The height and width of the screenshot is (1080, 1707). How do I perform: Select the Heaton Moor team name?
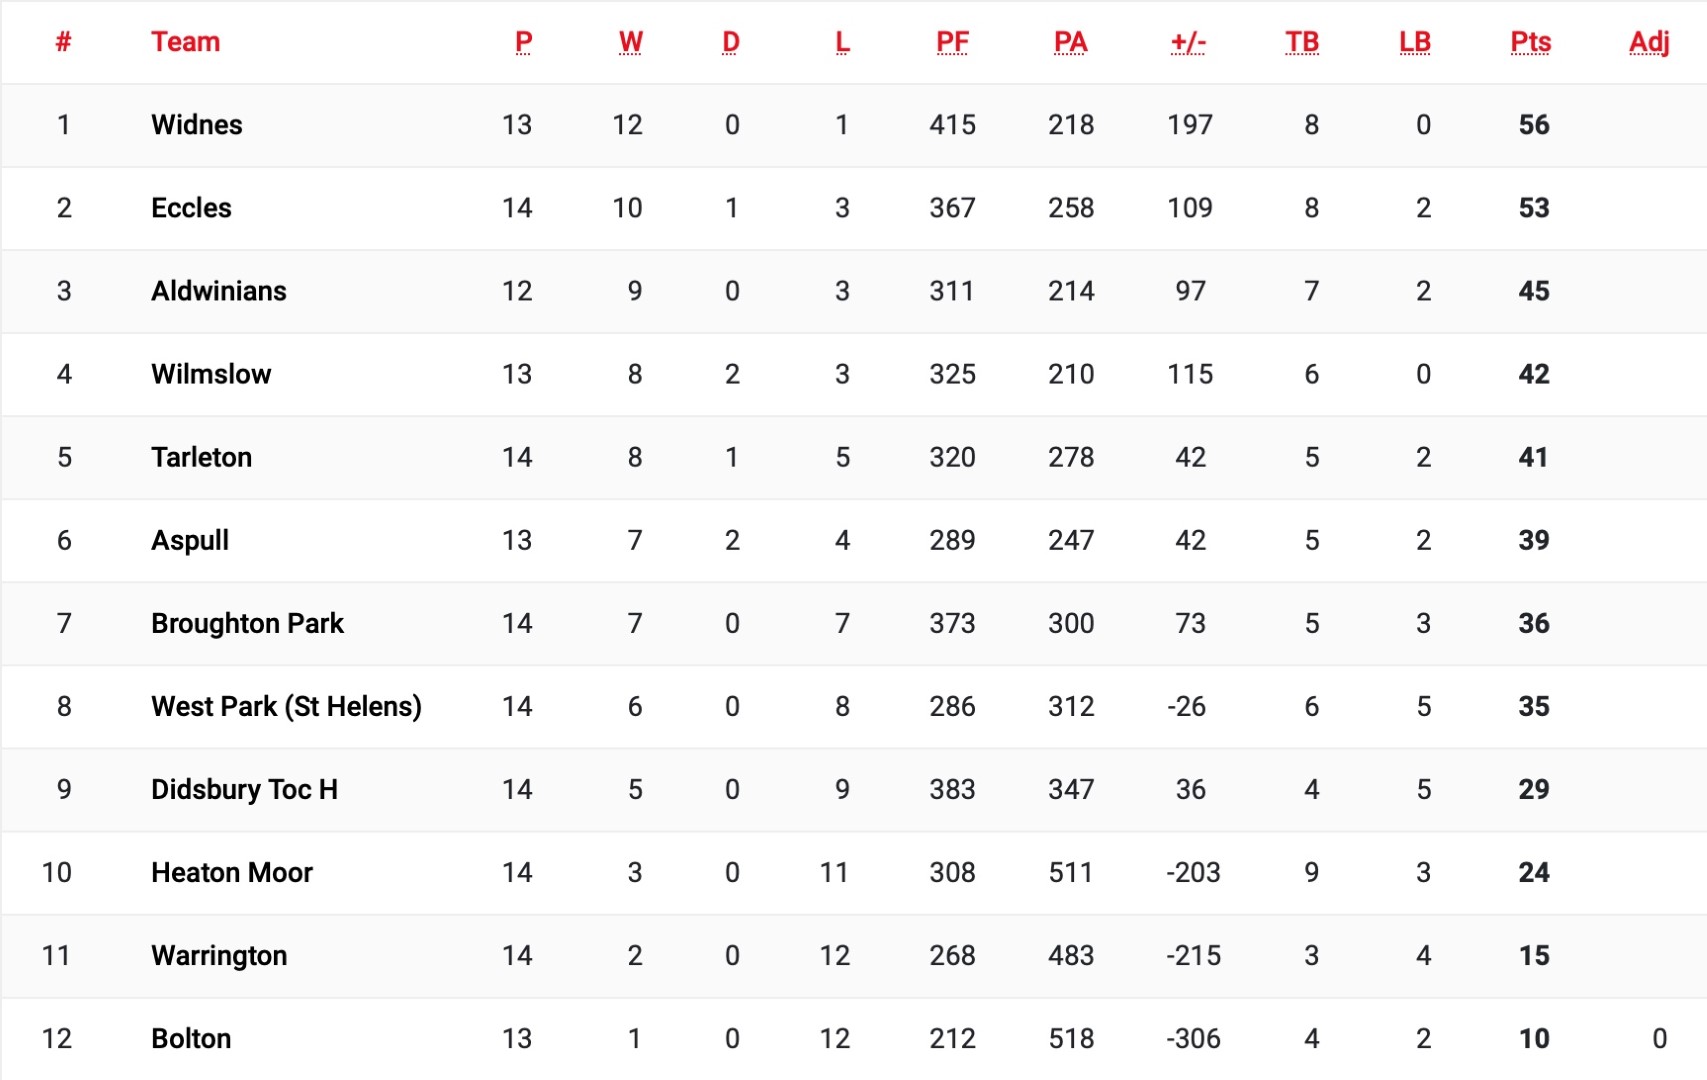tap(232, 872)
